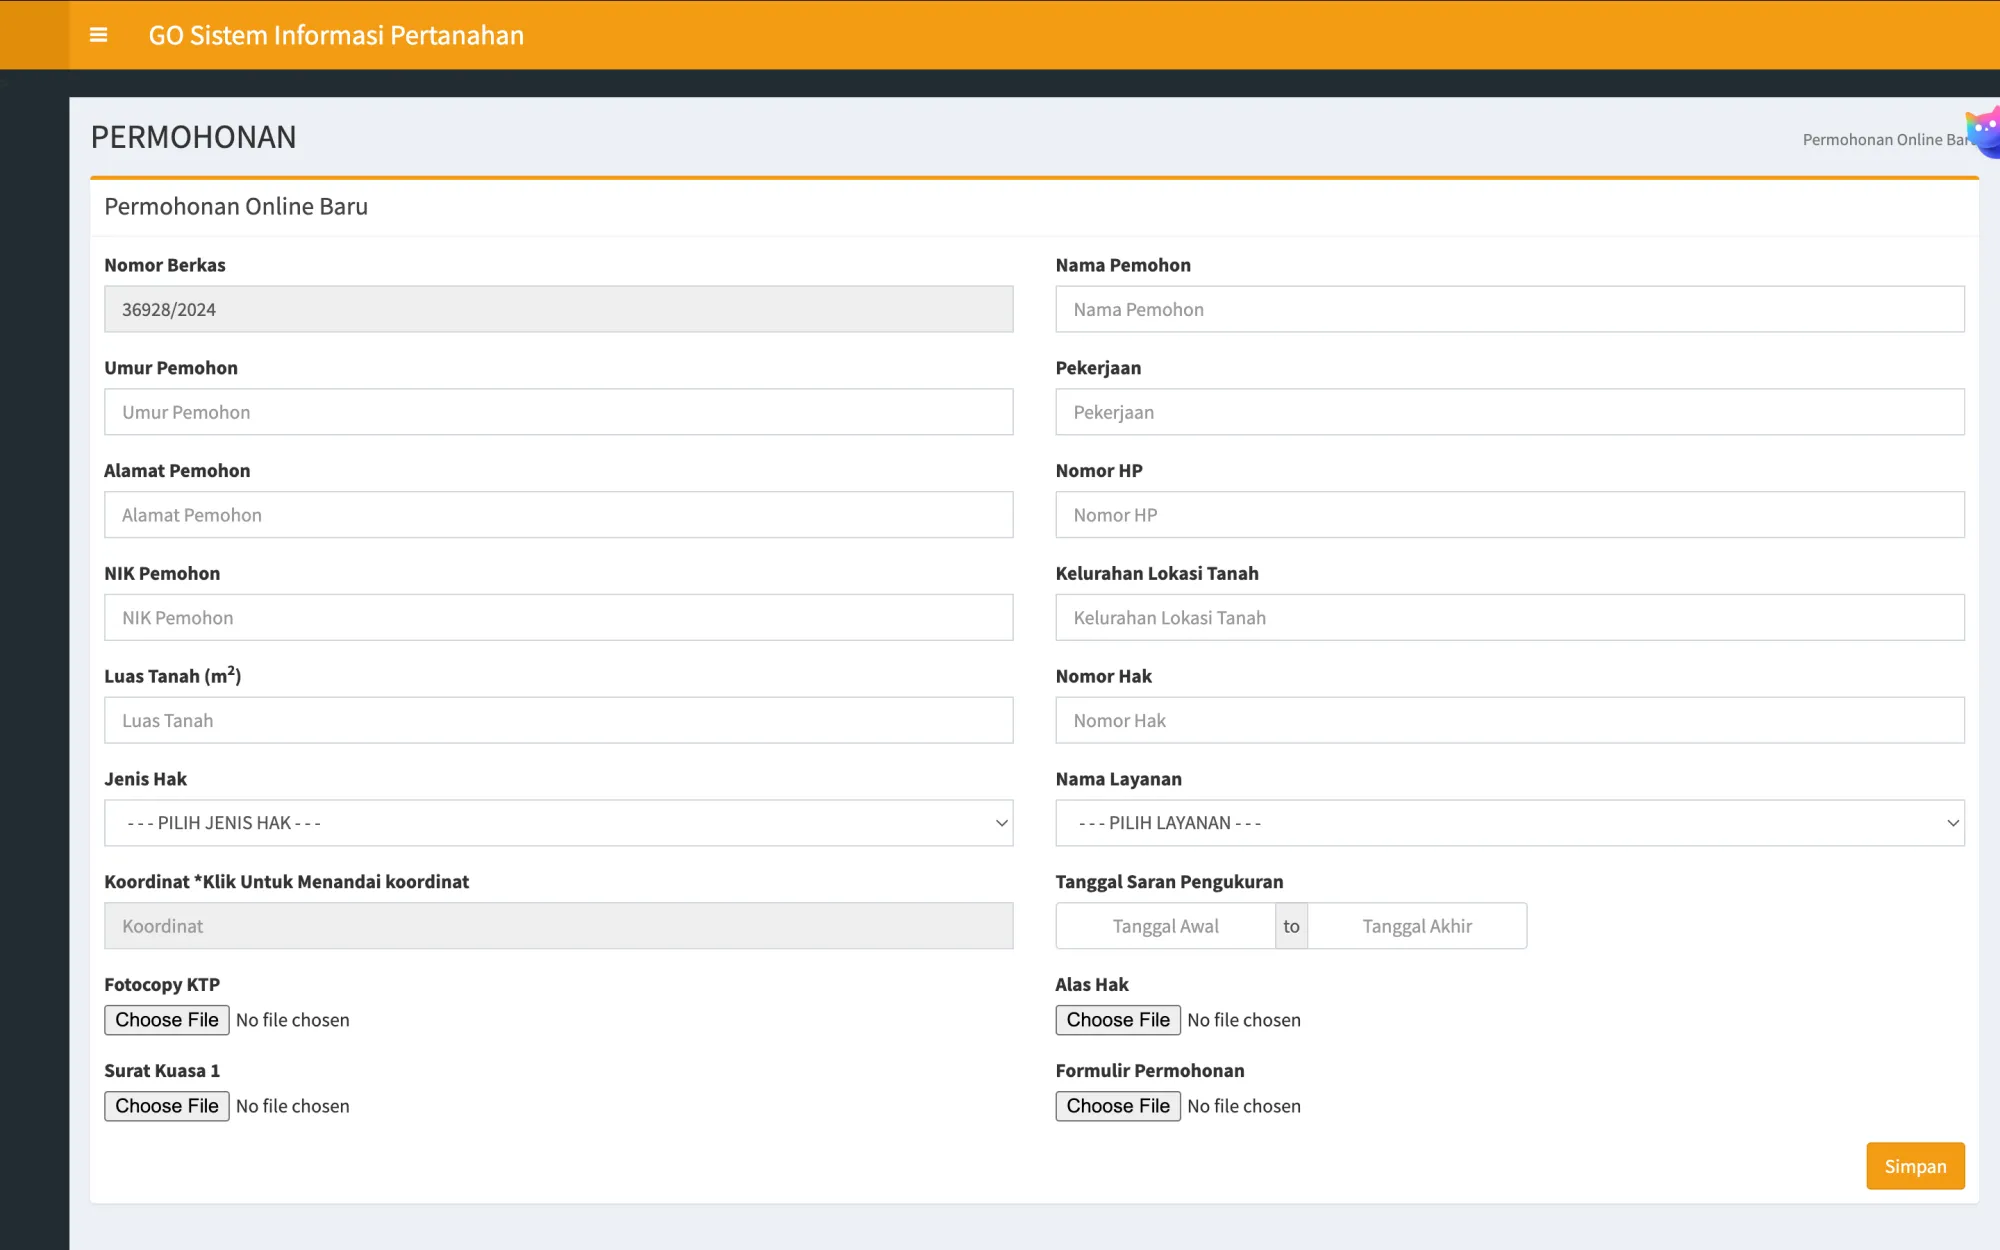The height and width of the screenshot is (1250, 2000).
Task: Expand the Nama Layanan dropdown
Action: (1509, 822)
